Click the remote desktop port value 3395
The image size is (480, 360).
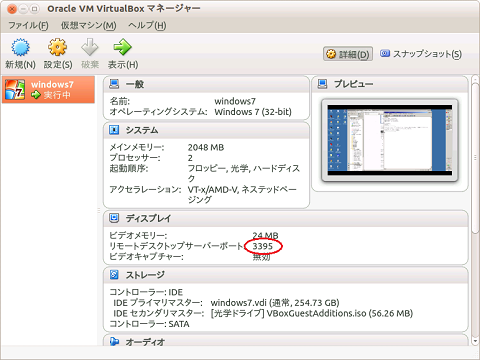(263, 246)
